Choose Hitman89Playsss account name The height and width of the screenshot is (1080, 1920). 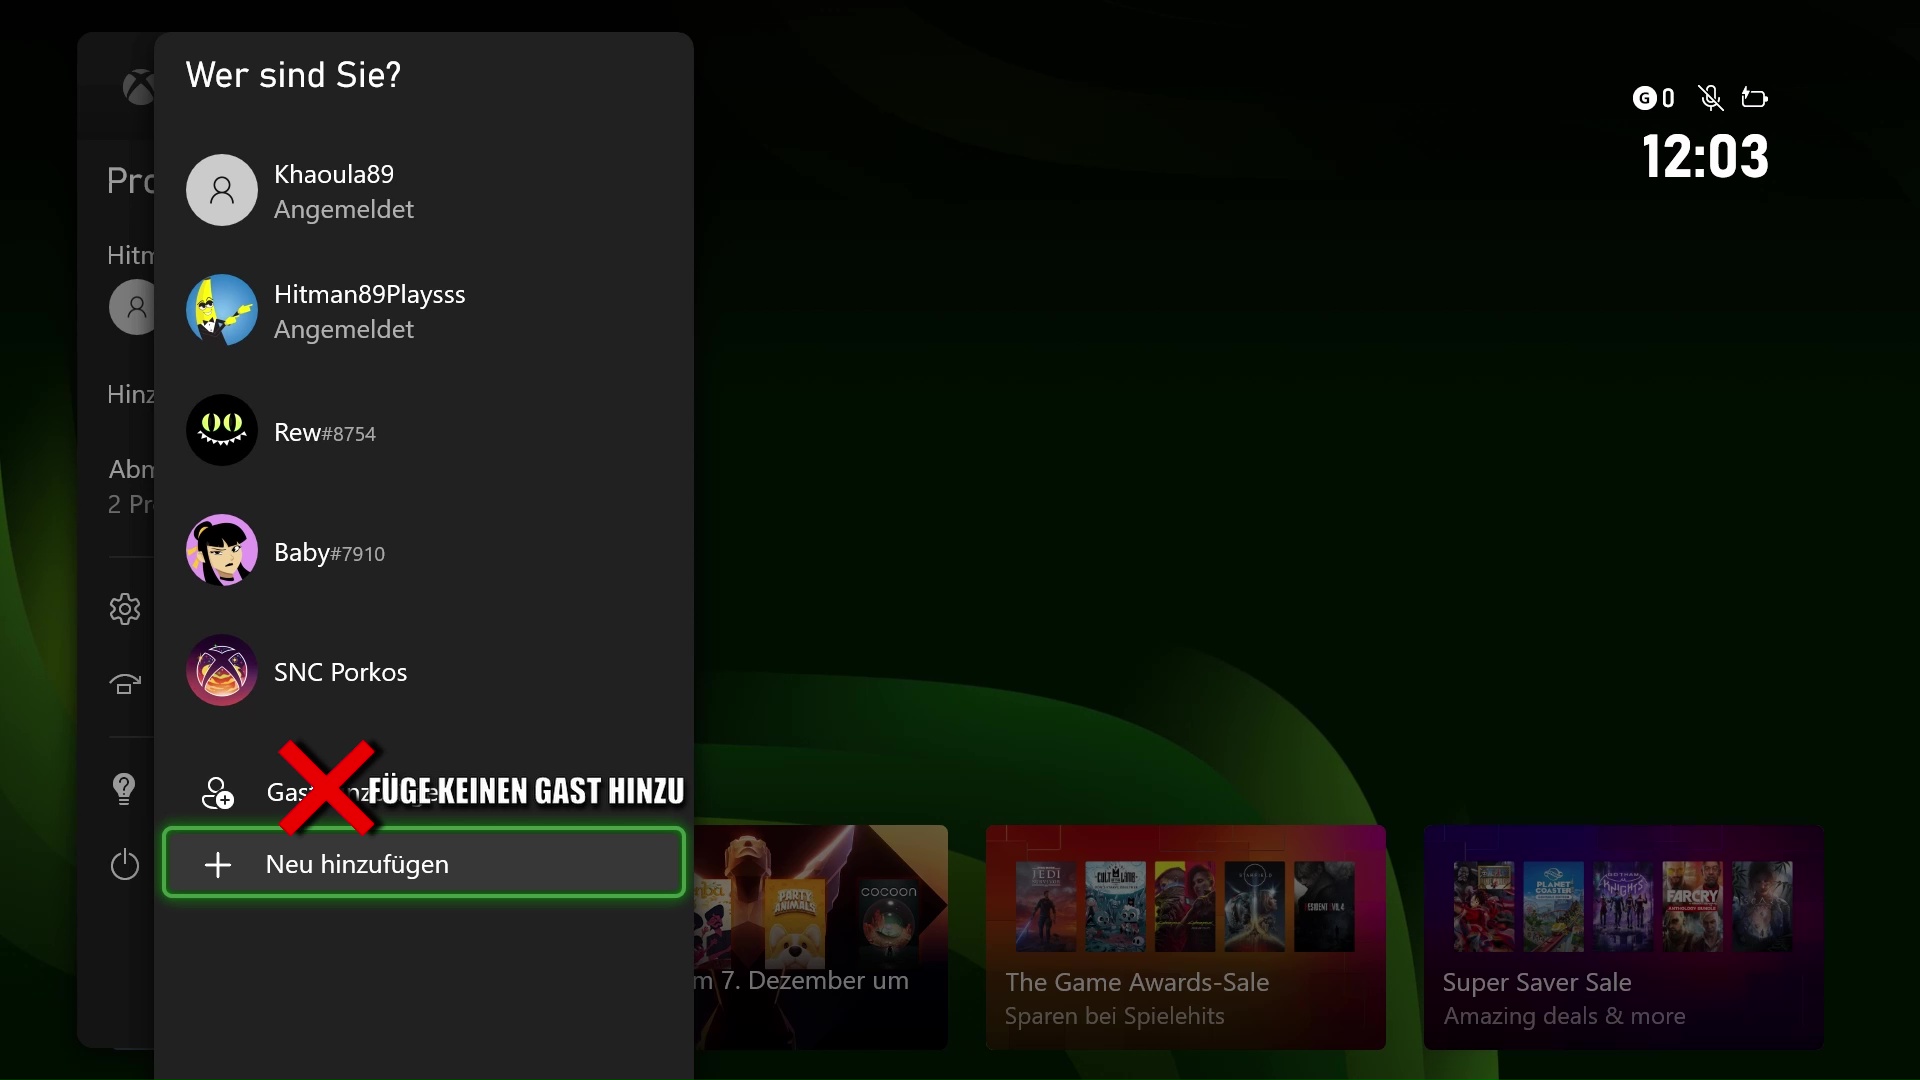370,294
